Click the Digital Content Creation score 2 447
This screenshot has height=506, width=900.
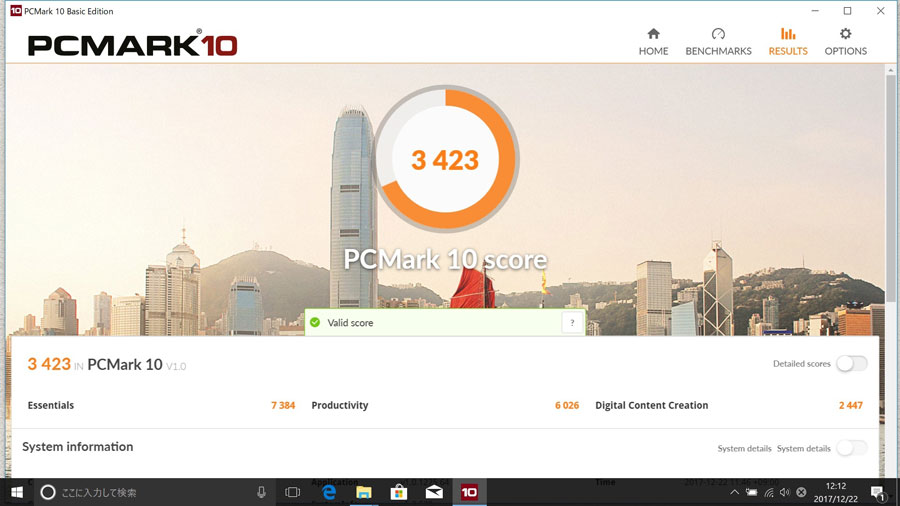pyautogui.click(x=851, y=405)
